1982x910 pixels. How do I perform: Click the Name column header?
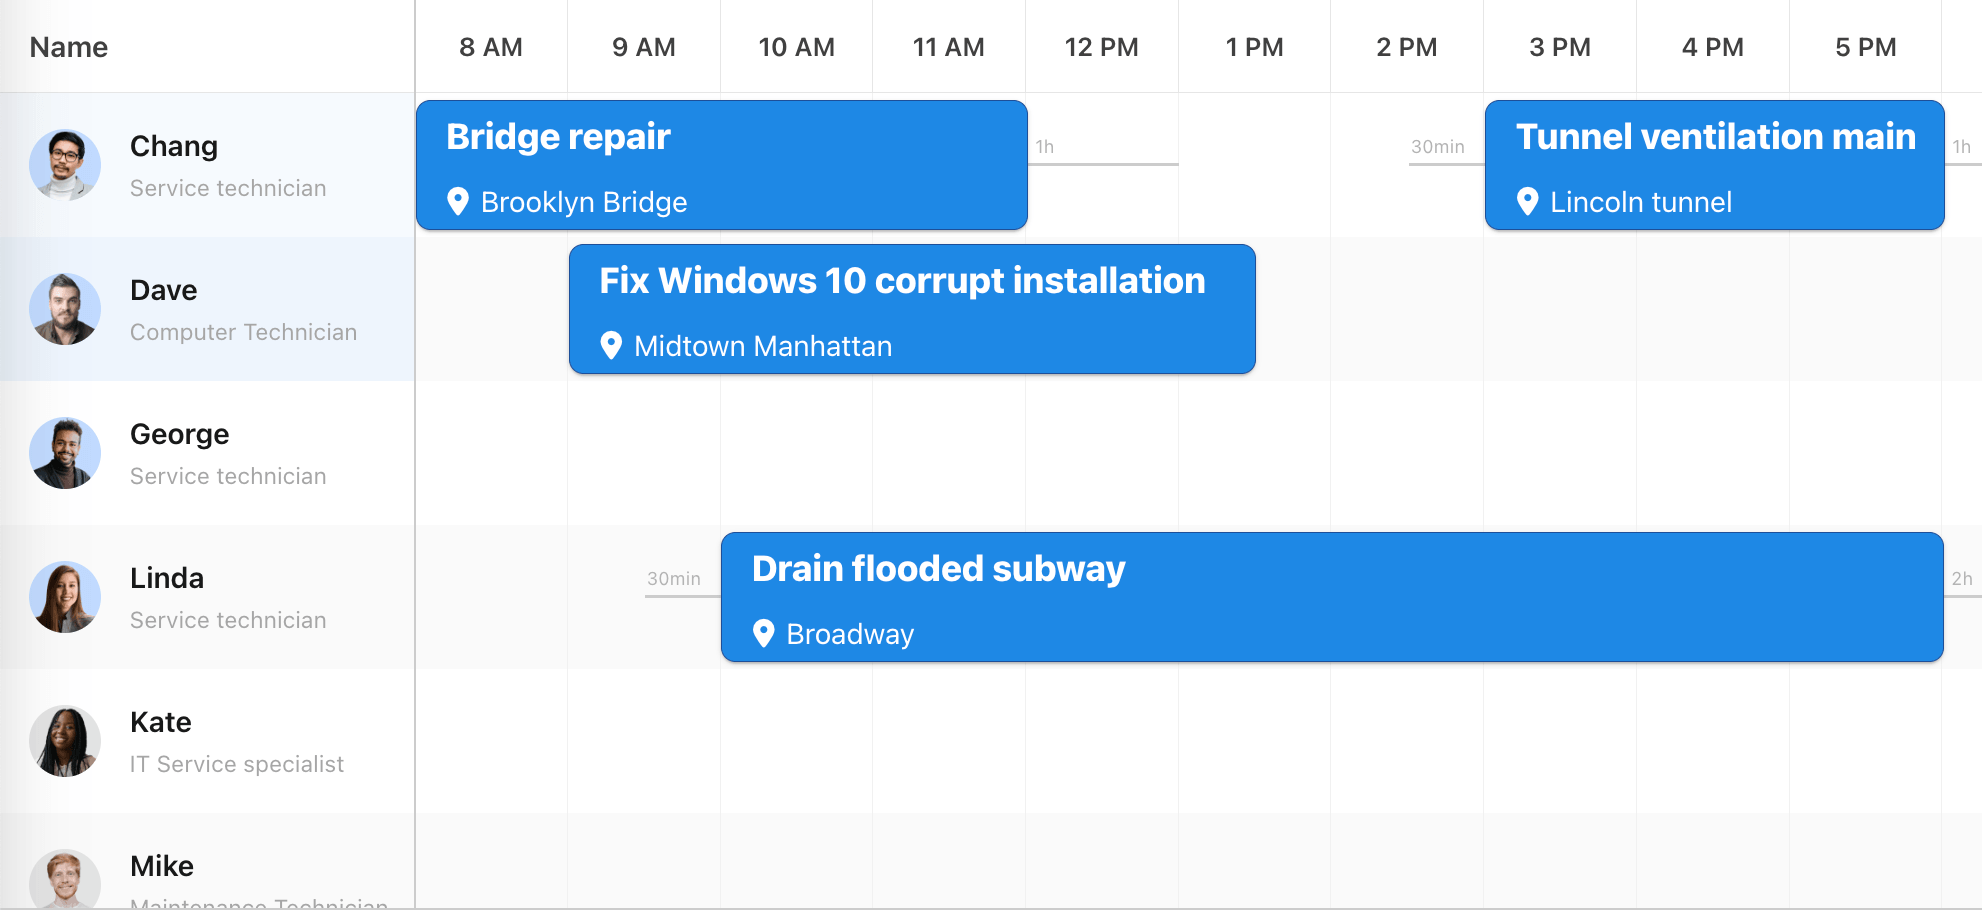coord(69,47)
